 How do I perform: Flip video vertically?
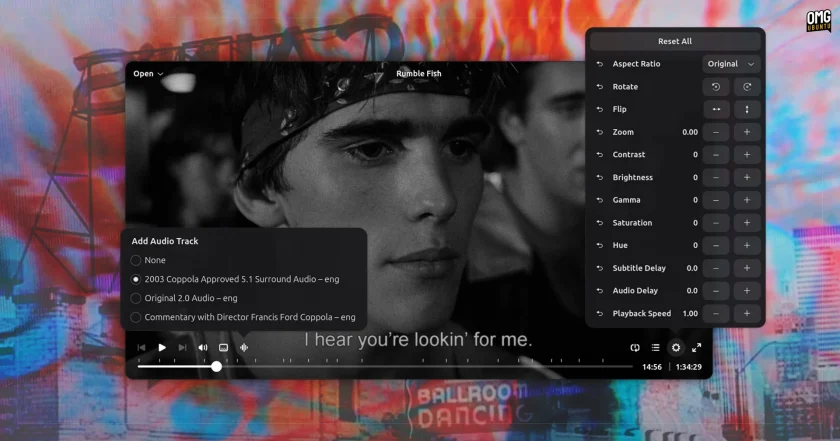(x=747, y=109)
